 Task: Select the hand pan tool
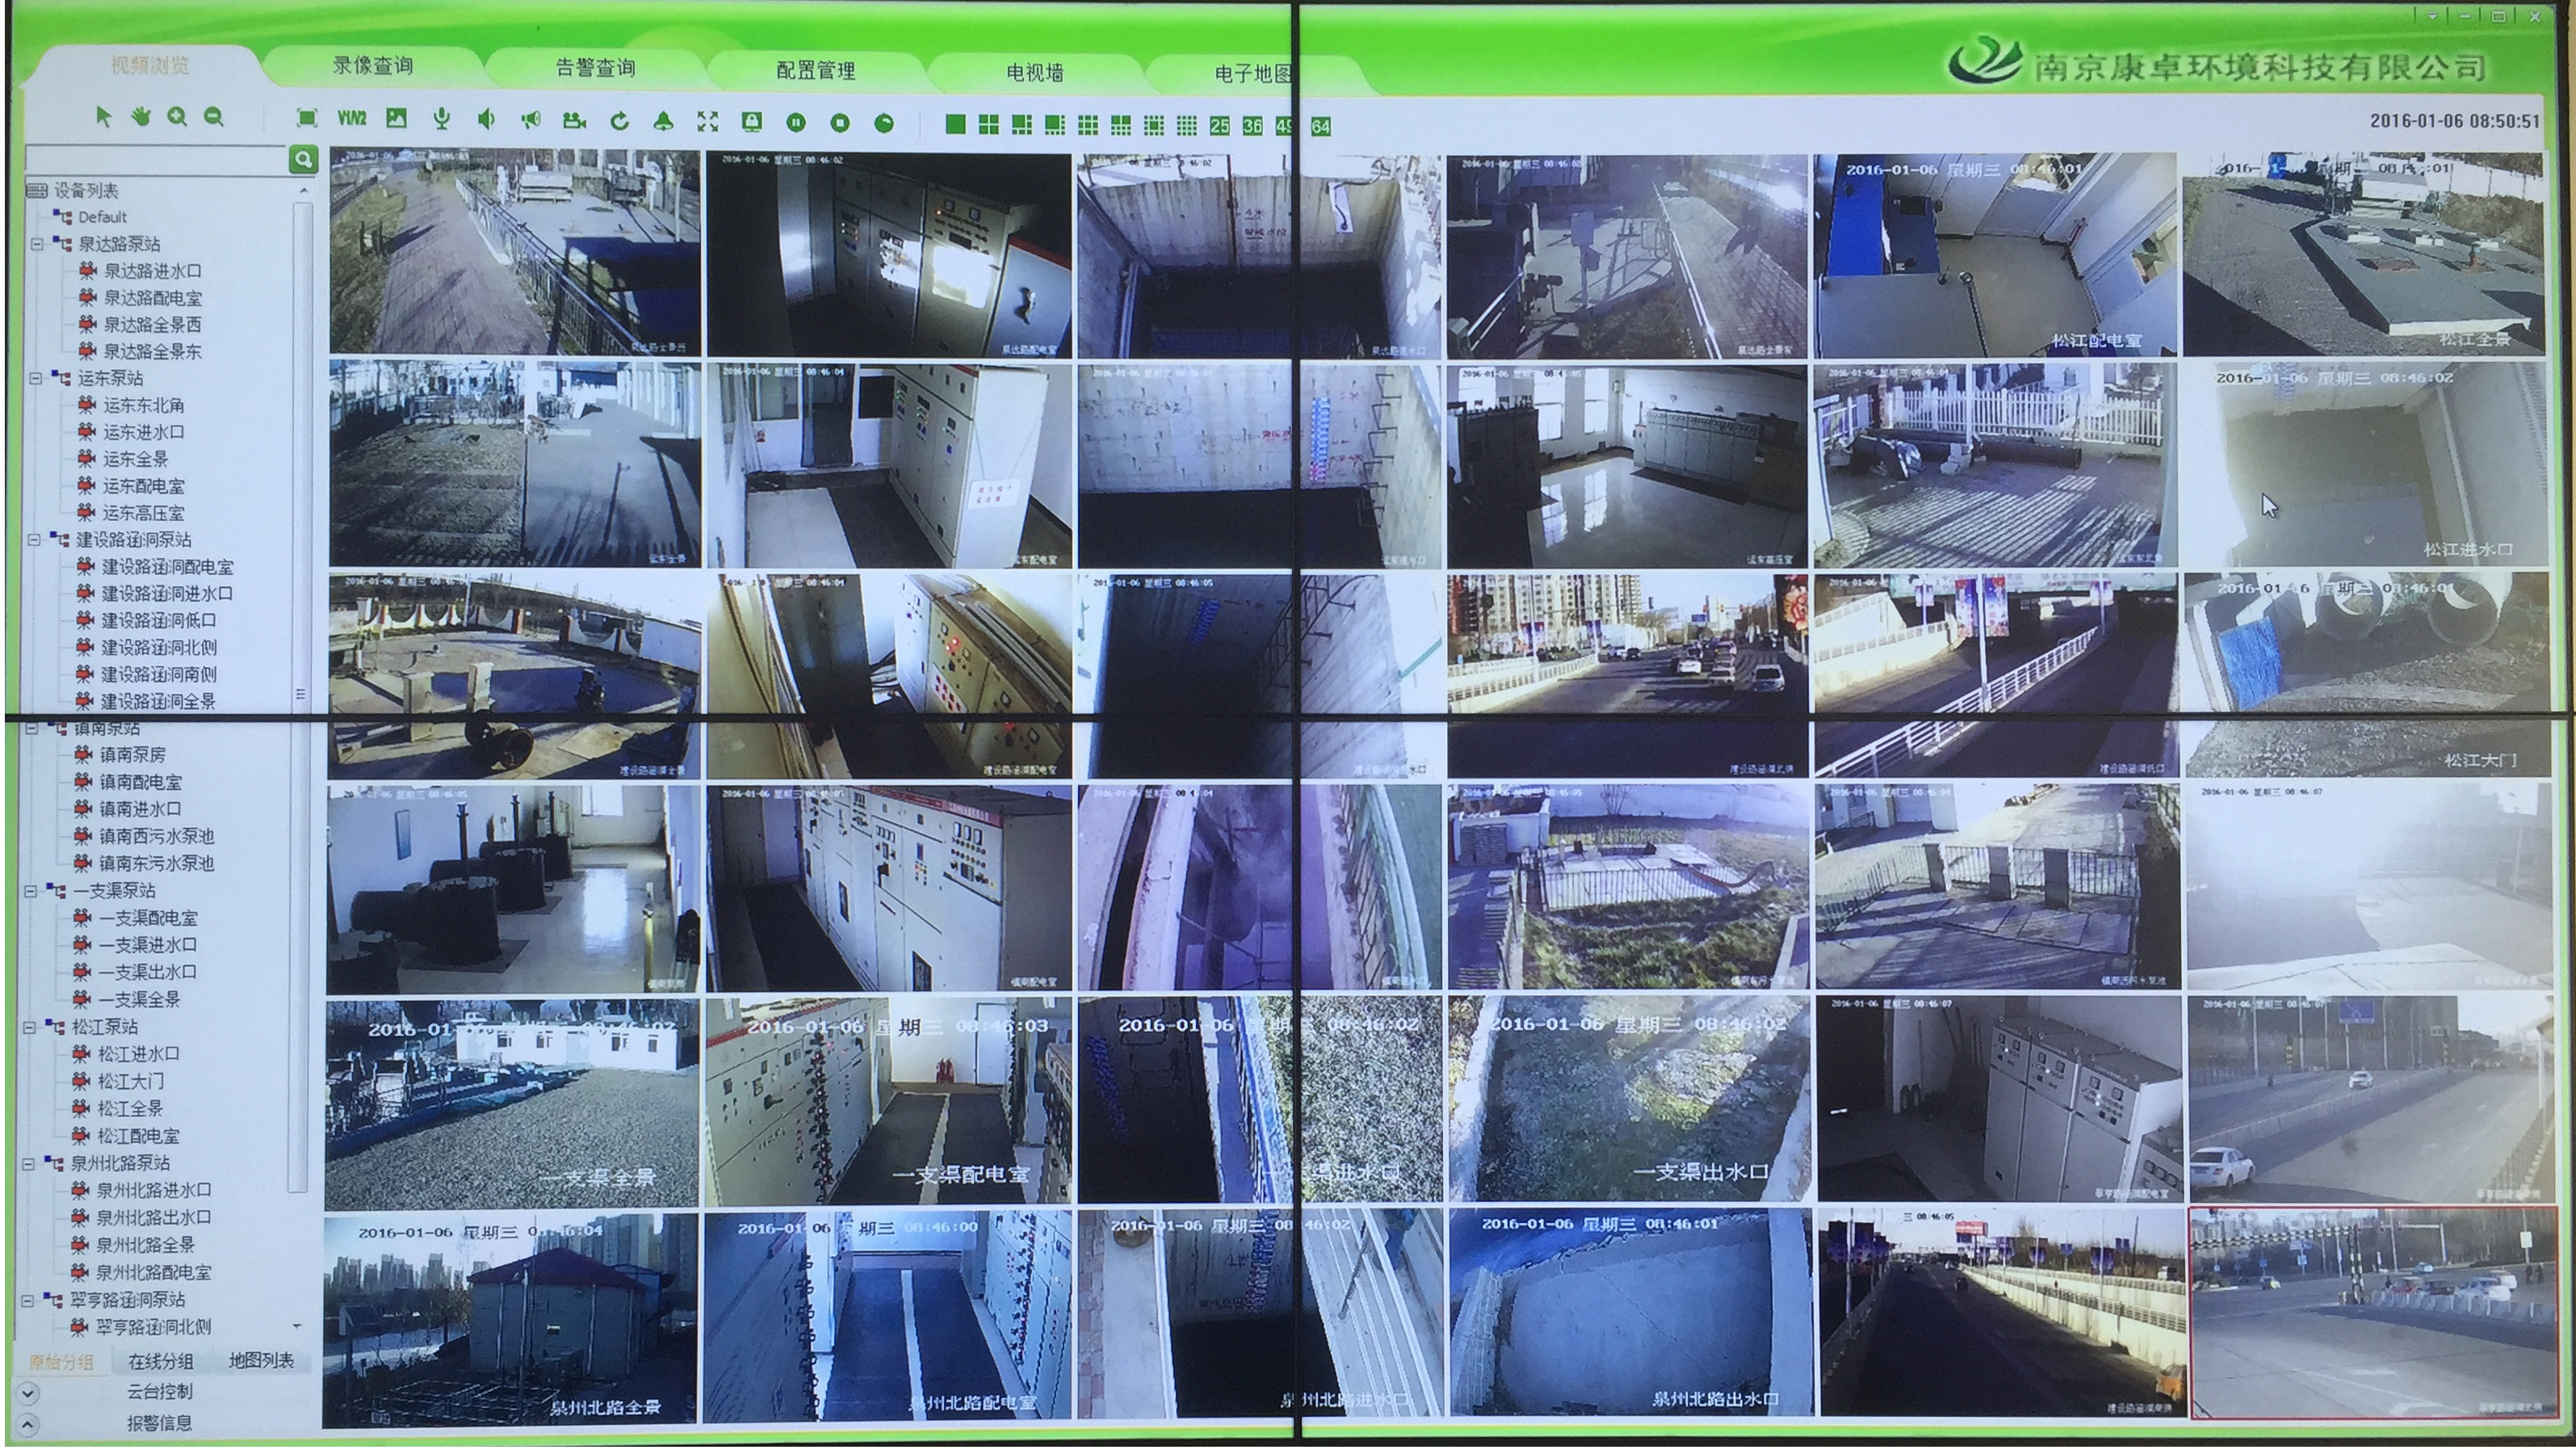pos(140,117)
